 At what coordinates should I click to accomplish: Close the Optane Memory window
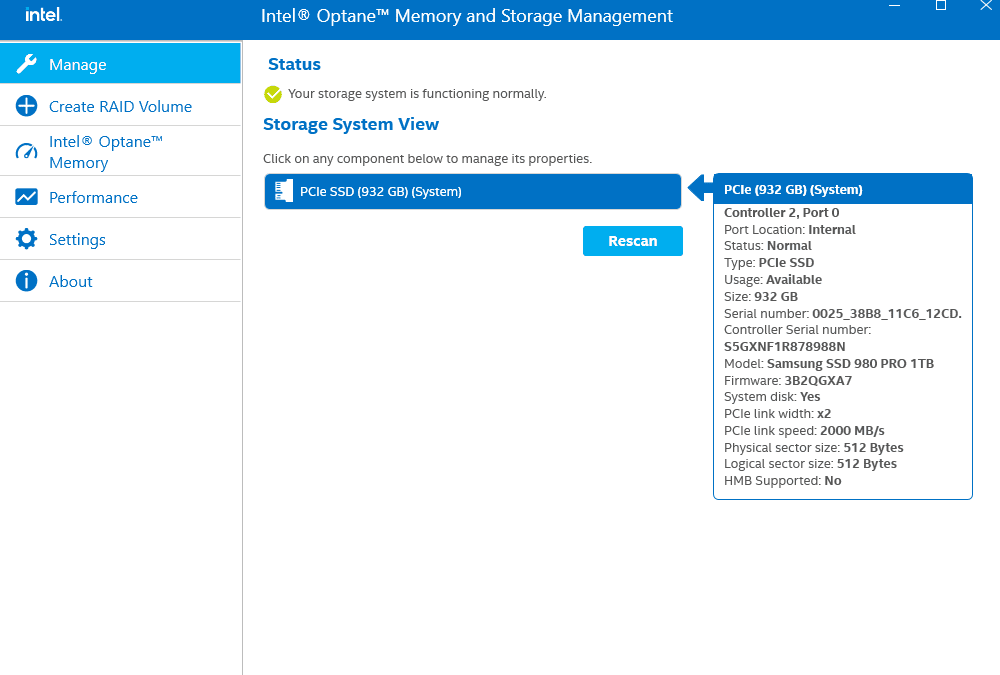(986, 6)
